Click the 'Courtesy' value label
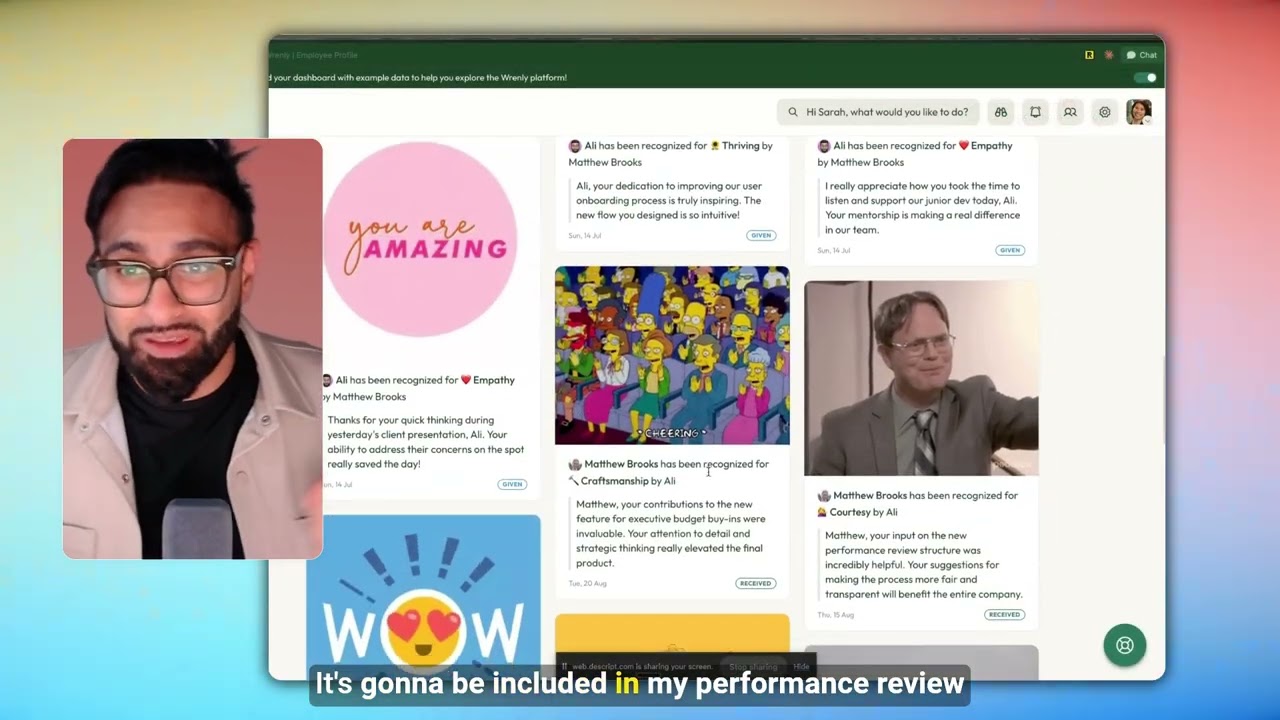1280x720 pixels. [850, 512]
